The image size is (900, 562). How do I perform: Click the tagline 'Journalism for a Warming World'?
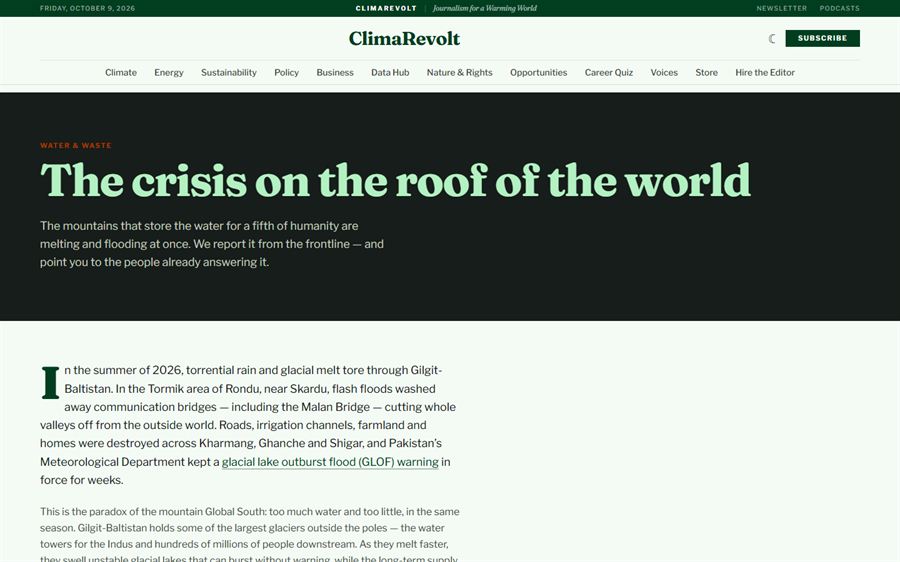(484, 8)
